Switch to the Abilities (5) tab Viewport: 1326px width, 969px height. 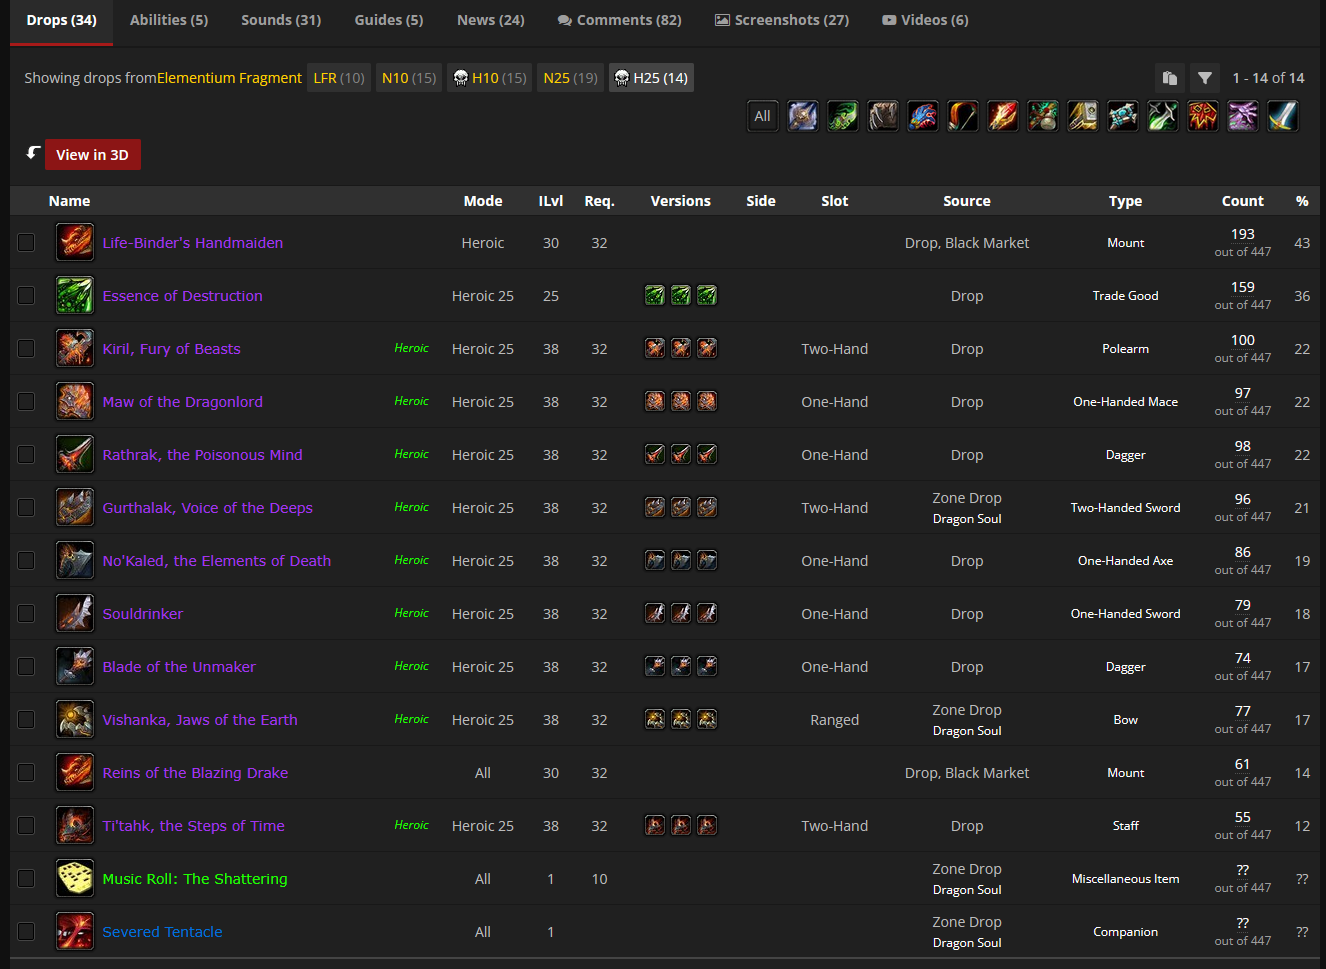[169, 20]
